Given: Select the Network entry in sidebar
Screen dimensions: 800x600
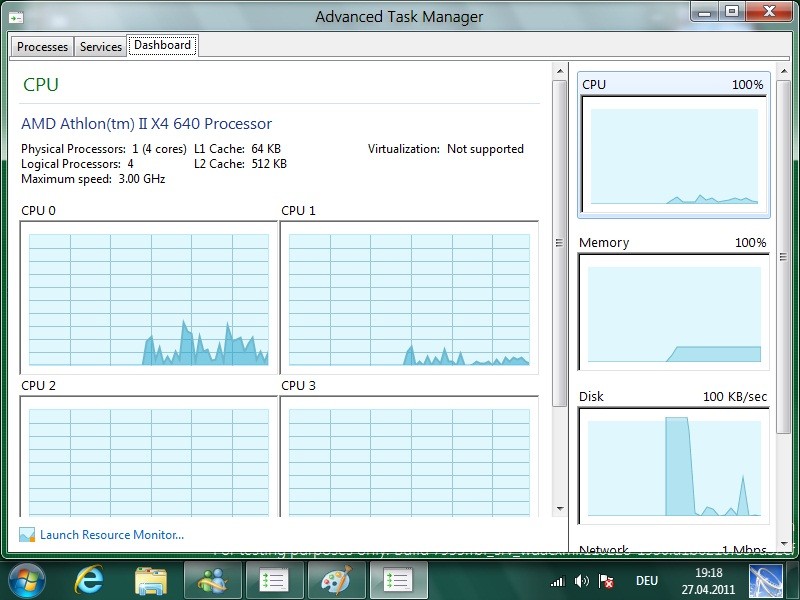Looking at the screenshot, I should click(673, 549).
